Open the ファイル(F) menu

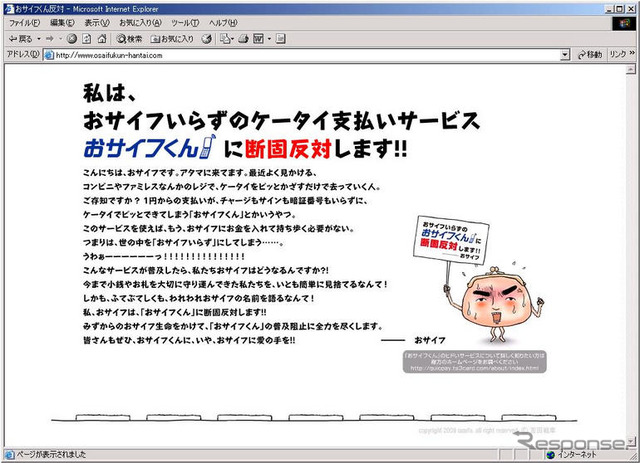coord(24,23)
